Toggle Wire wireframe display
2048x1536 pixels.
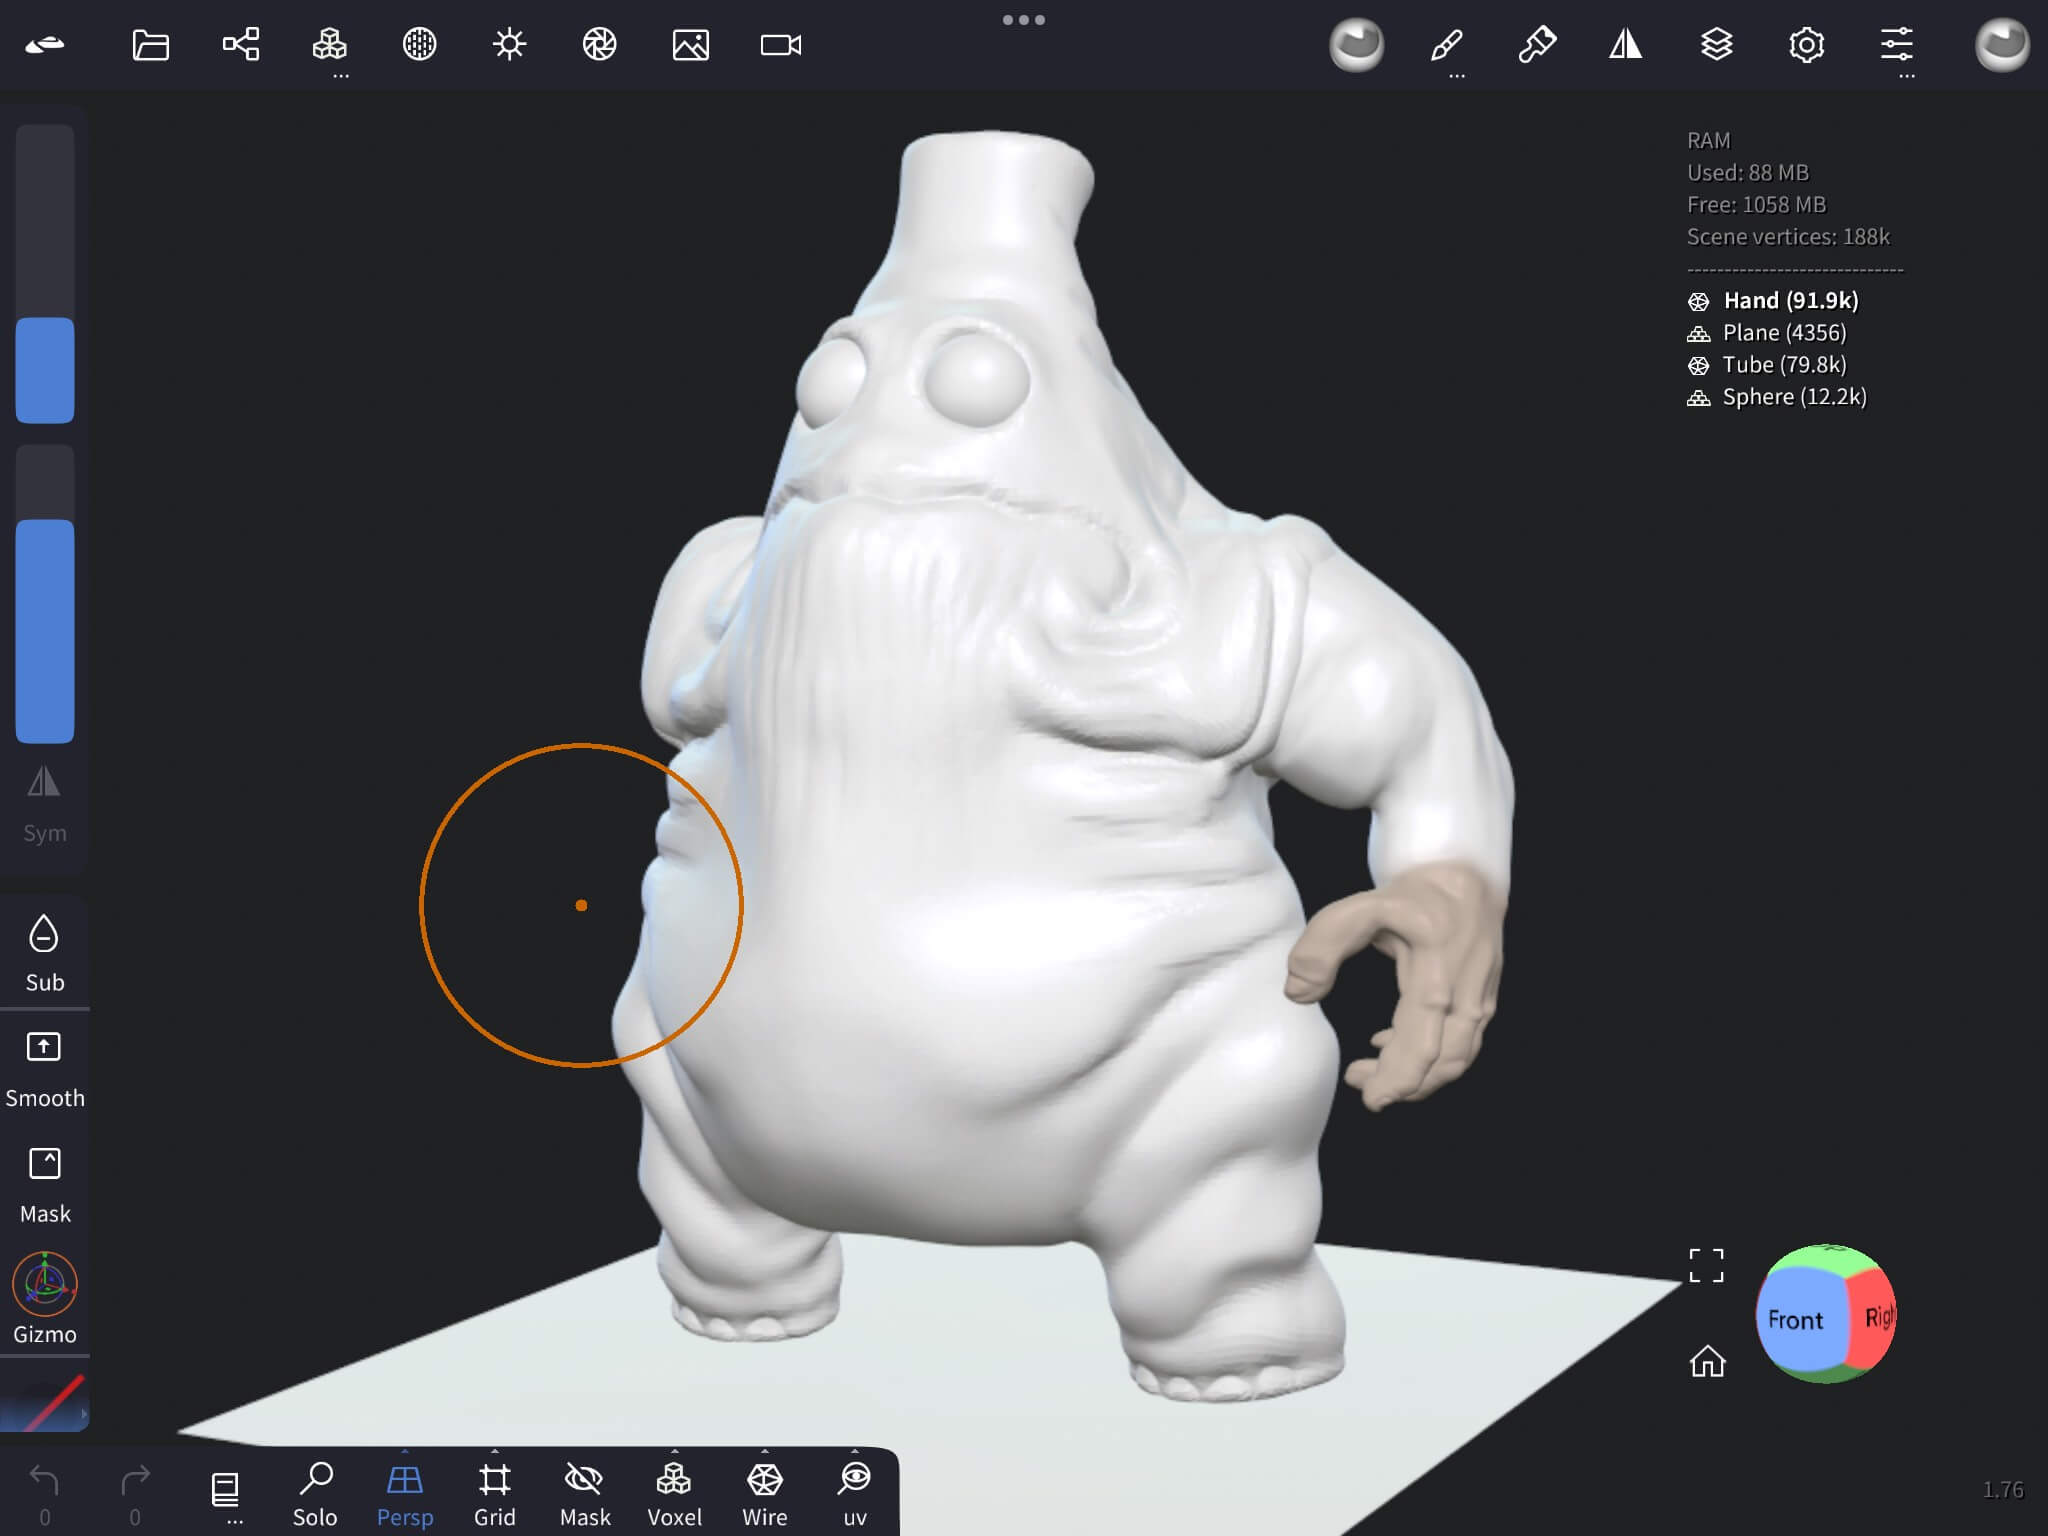point(765,1493)
